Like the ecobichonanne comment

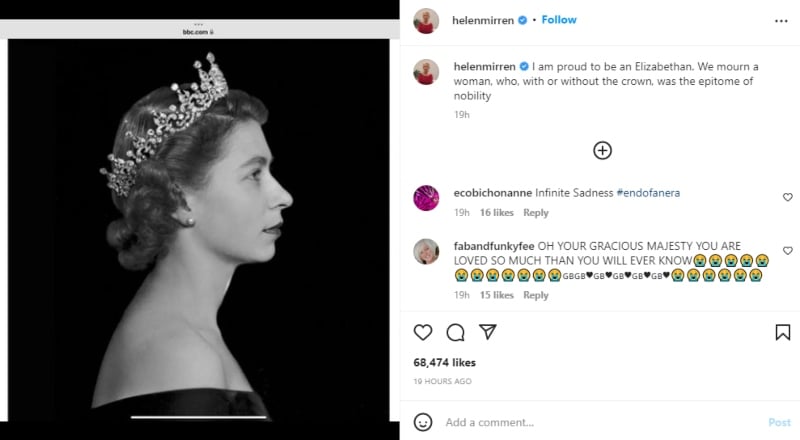(x=787, y=197)
